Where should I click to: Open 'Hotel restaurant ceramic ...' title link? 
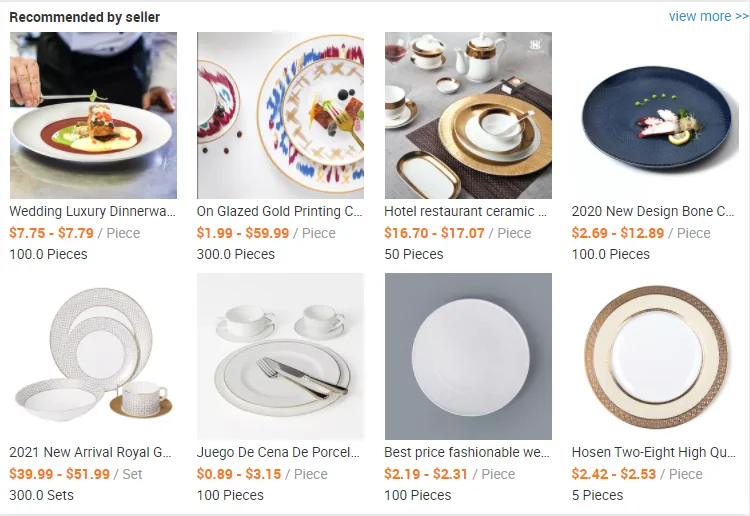(x=465, y=211)
